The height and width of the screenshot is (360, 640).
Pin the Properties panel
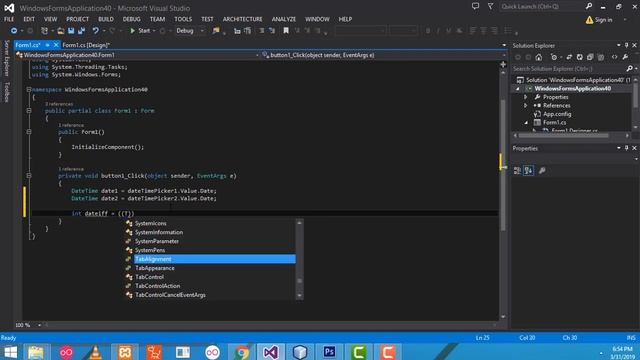627,148
